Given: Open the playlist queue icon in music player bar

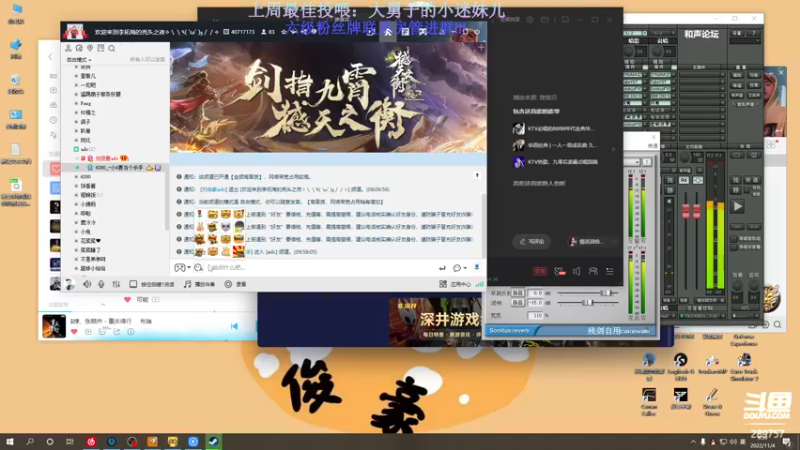Looking at the screenshot, I should (610, 271).
